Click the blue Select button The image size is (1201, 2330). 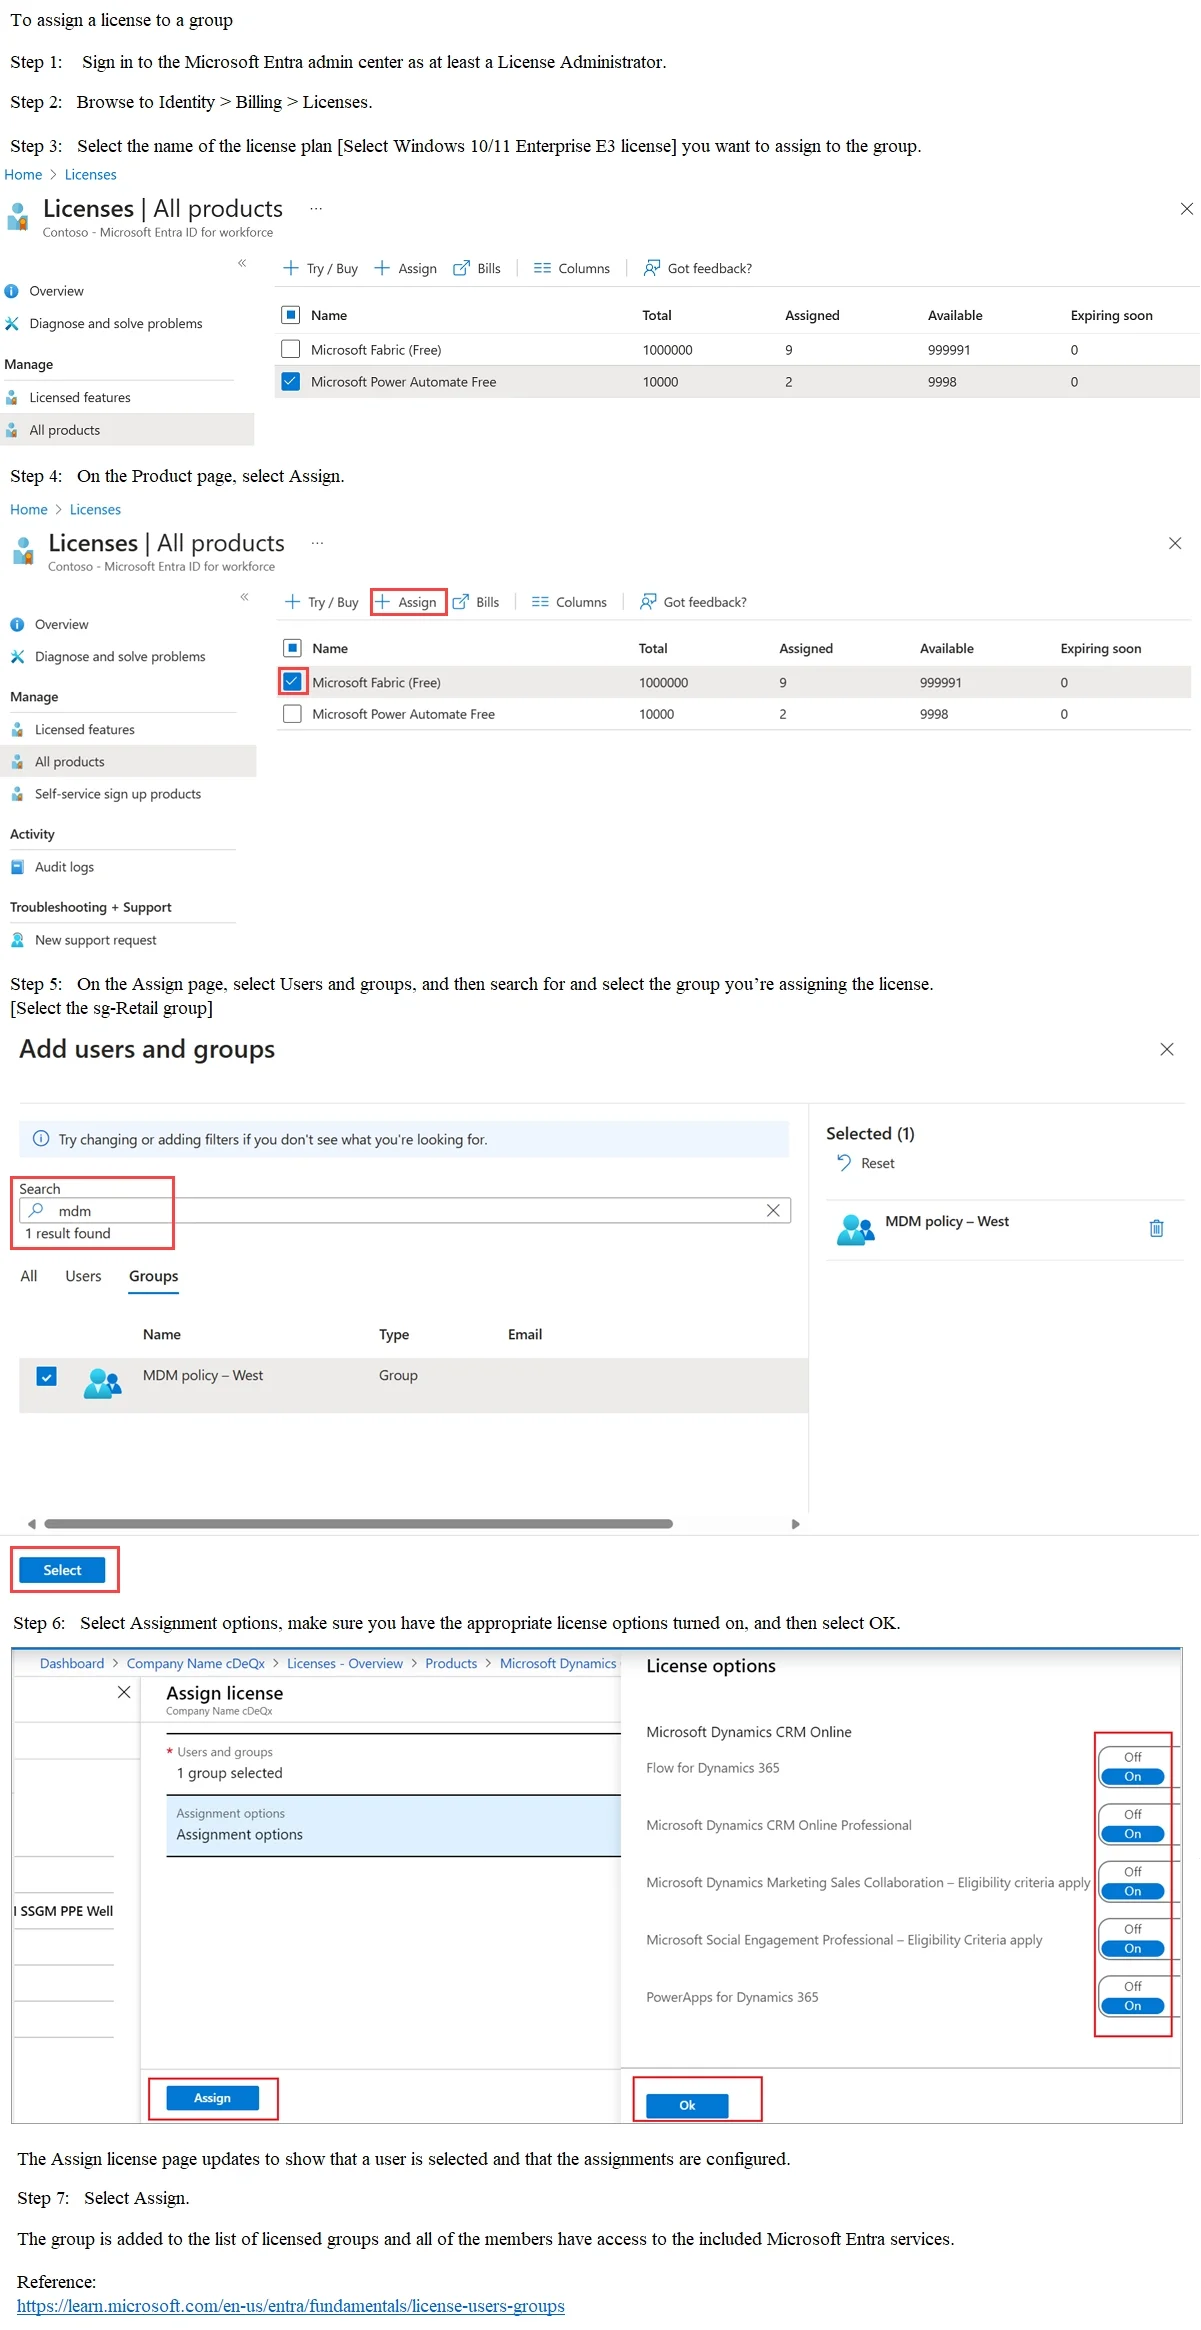(62, 1570)
